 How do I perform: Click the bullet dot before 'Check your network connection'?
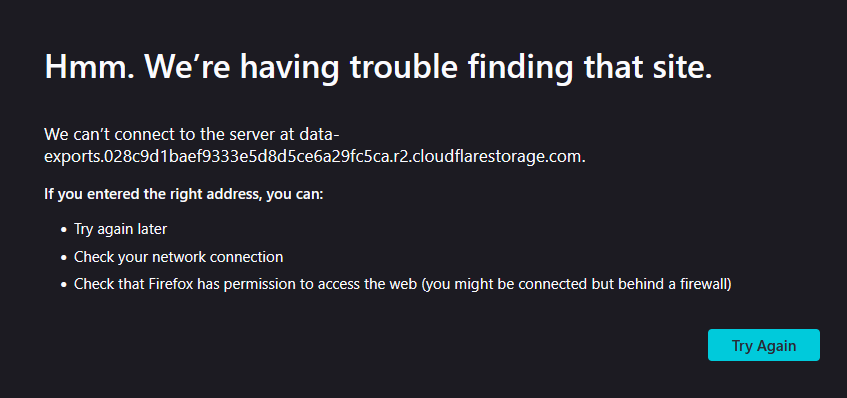(64, 258)
